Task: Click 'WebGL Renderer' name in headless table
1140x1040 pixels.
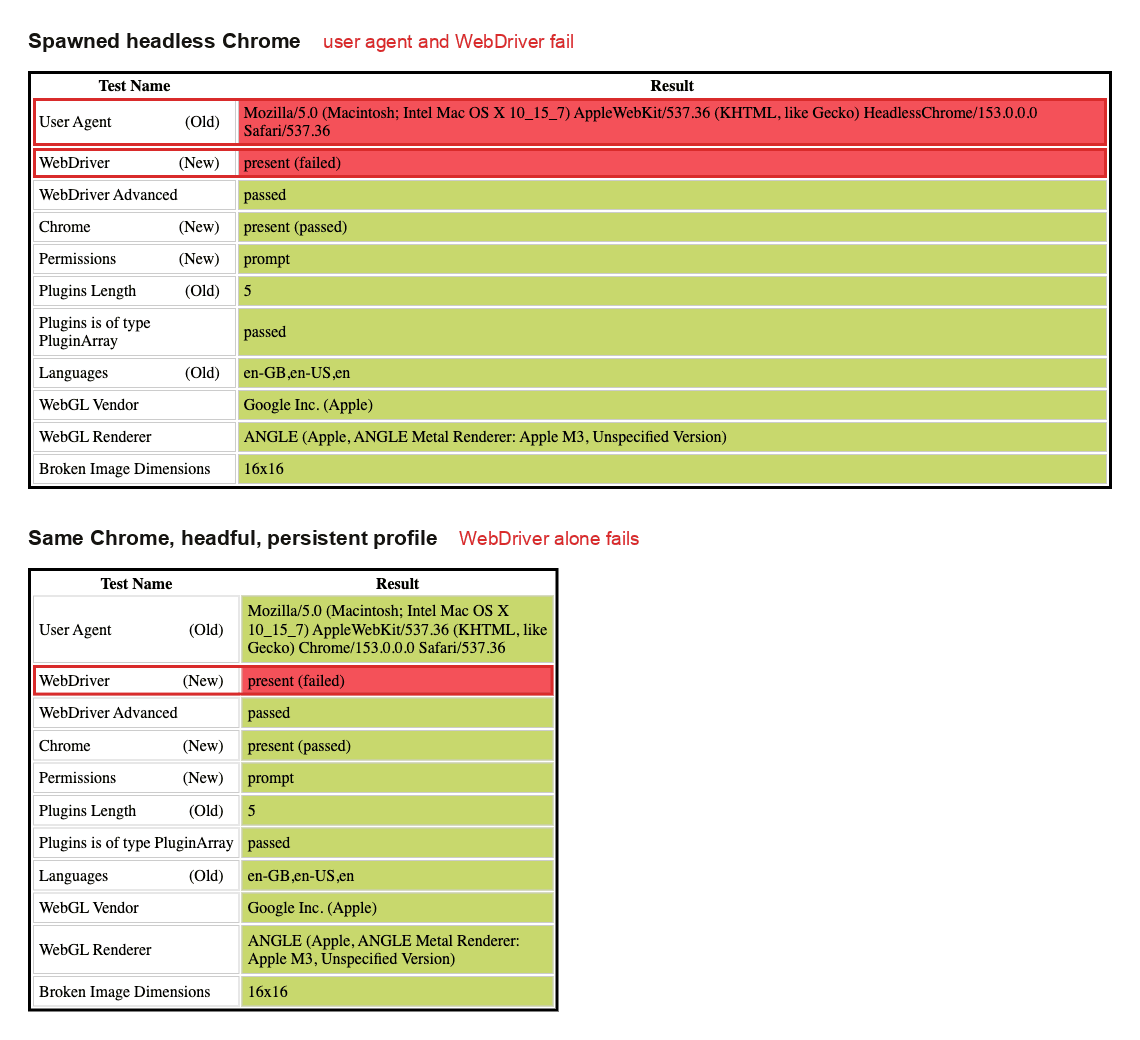Action: pos(135,437)
